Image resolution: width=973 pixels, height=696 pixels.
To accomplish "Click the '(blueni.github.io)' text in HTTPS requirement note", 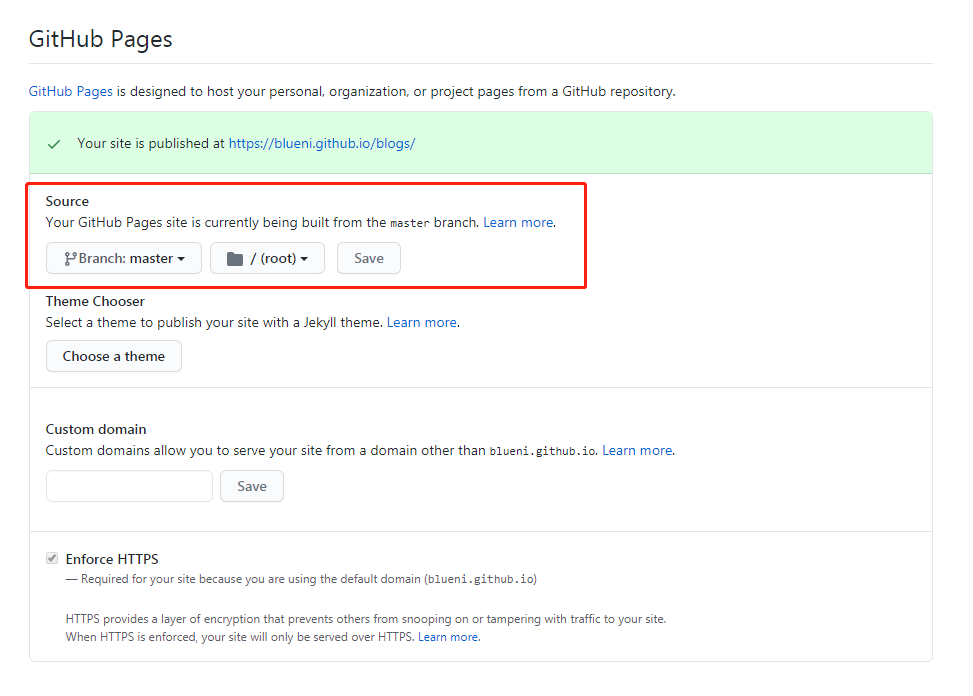I will point(481,579).
